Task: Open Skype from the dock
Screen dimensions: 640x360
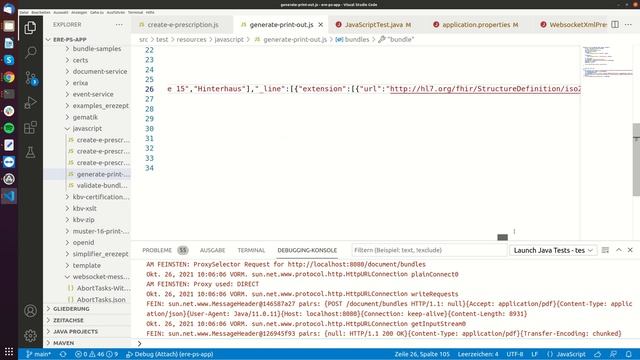Action: (9, 60)
